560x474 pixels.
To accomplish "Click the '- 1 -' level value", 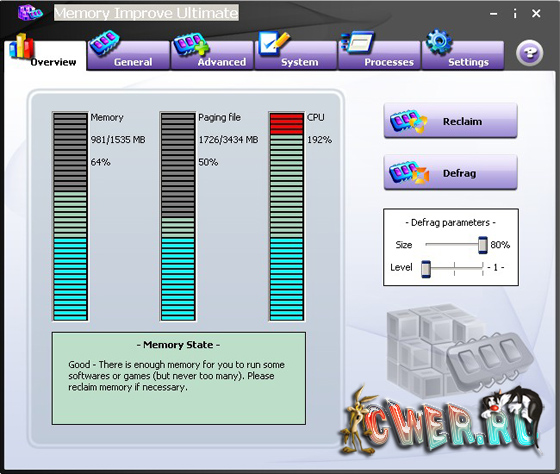I will (x=495, y=268).
